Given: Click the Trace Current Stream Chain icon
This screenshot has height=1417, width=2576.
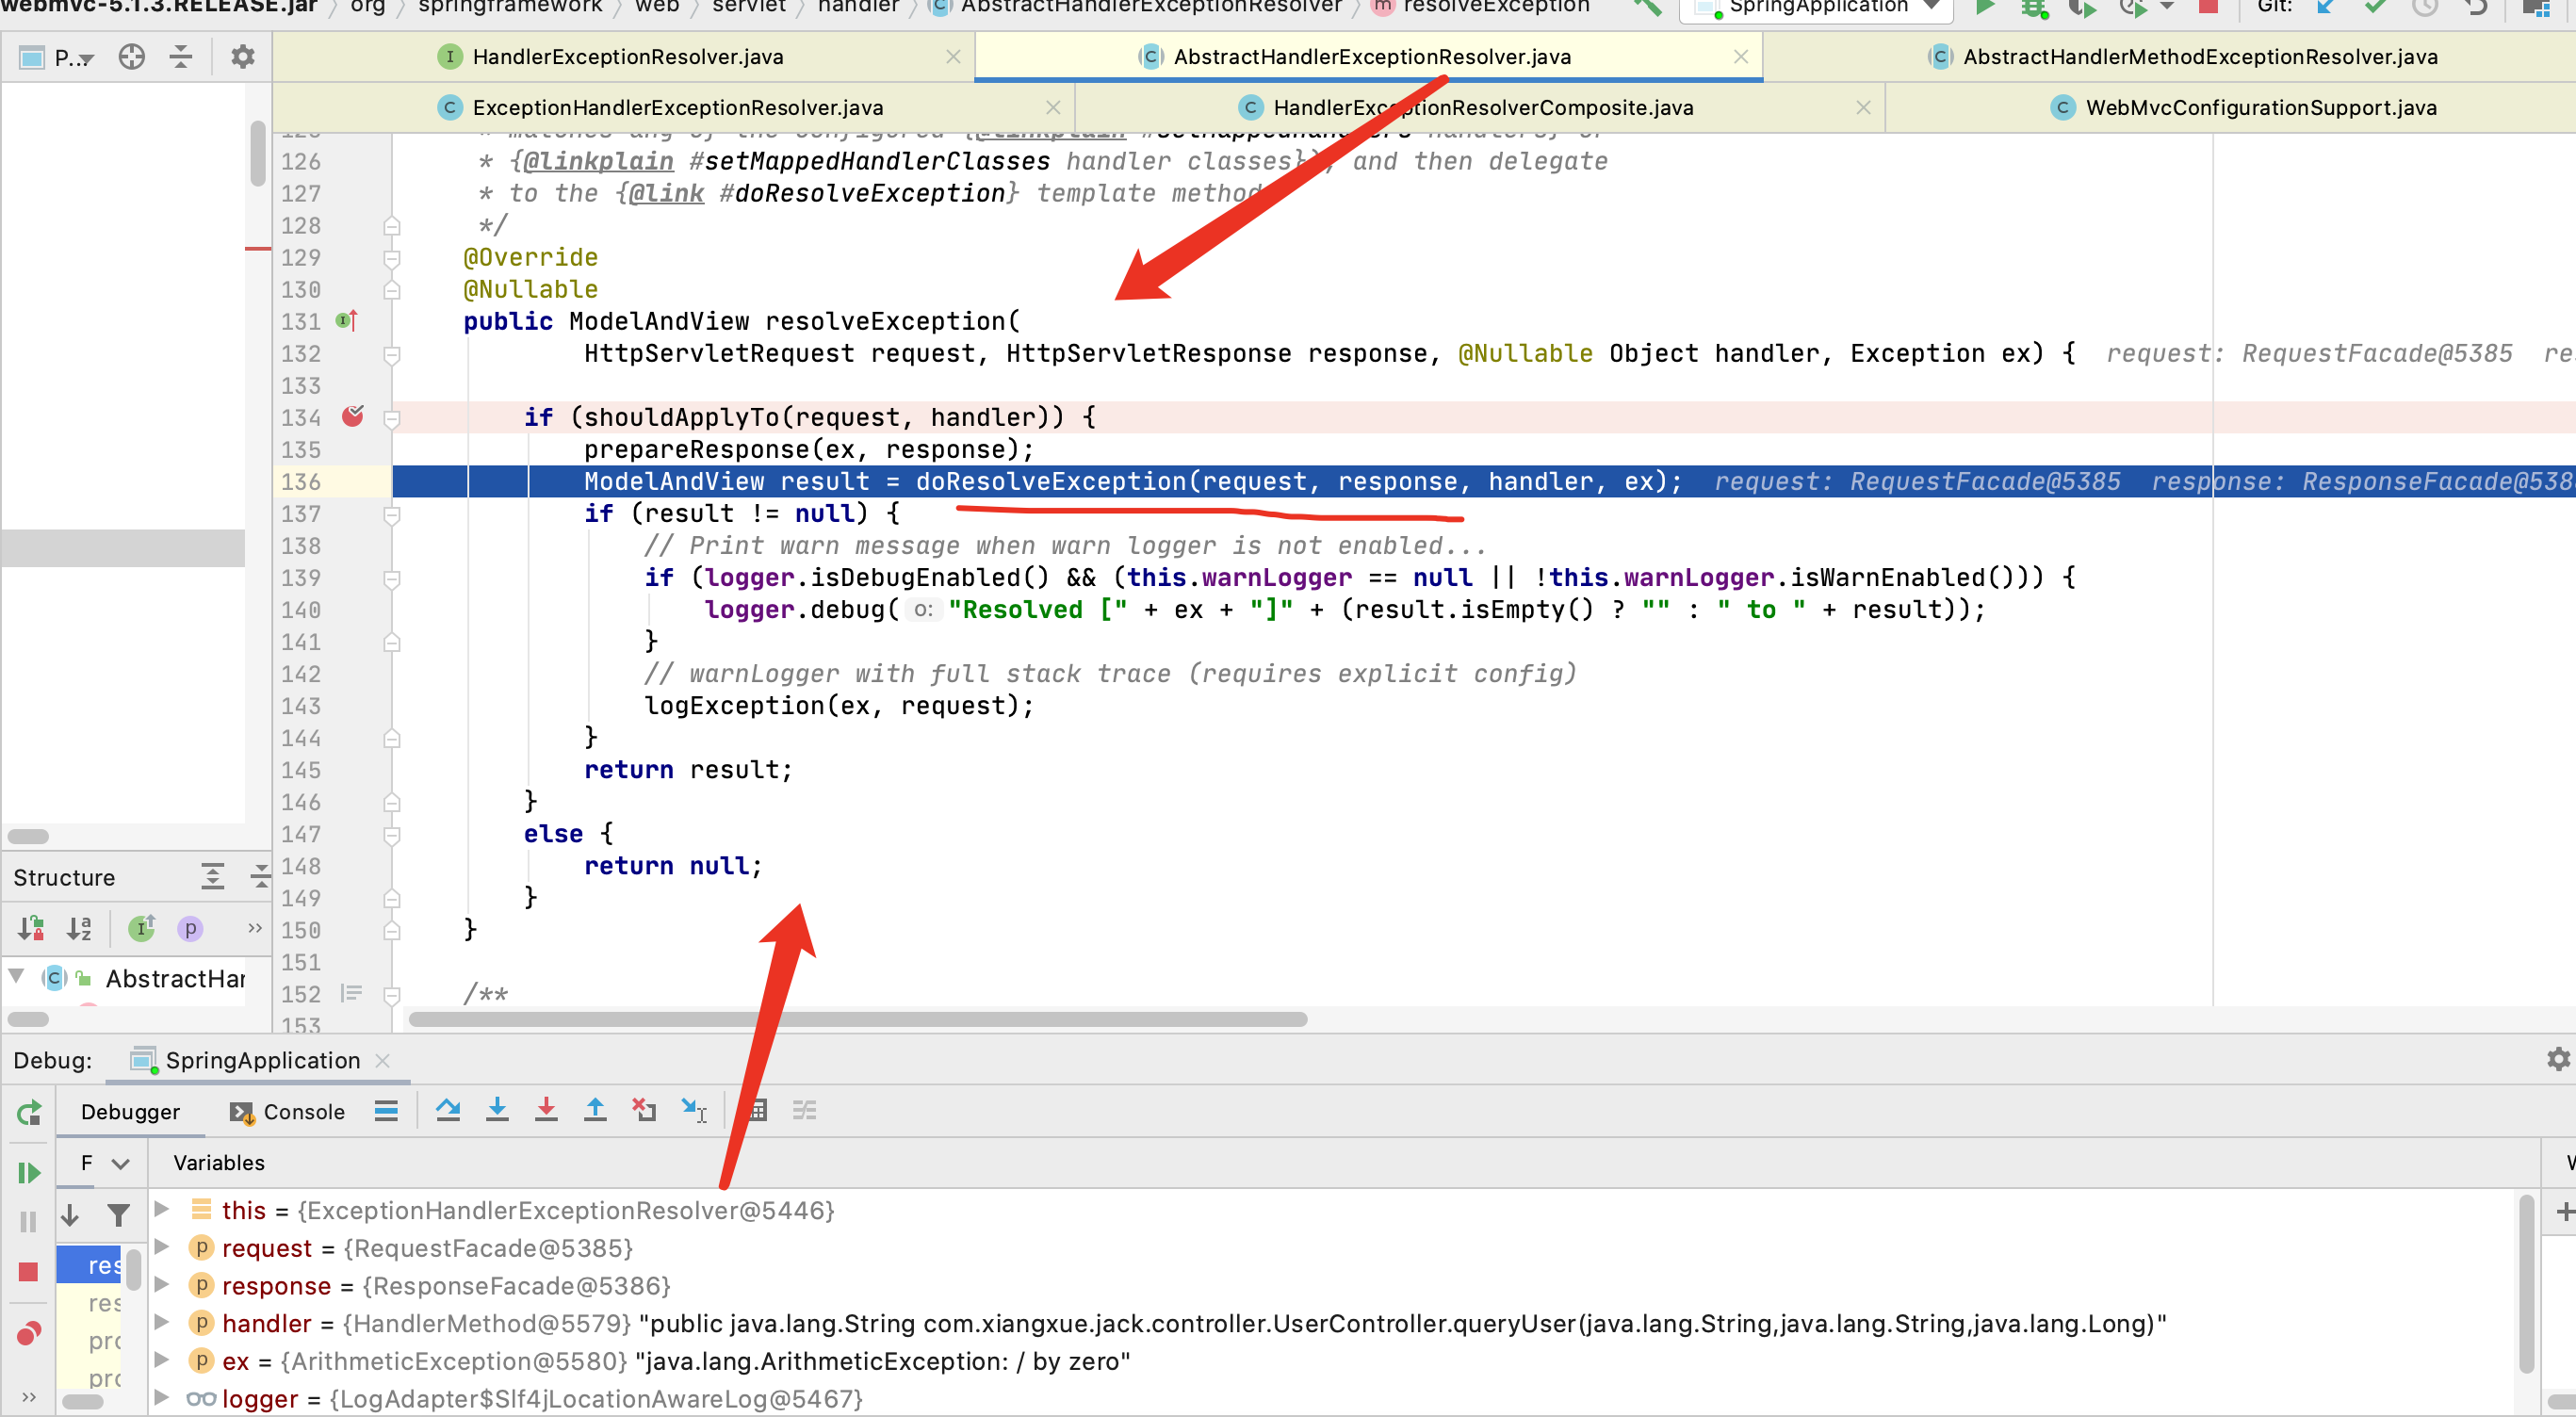Looking at the screenshot, I should pos(805,1110).
